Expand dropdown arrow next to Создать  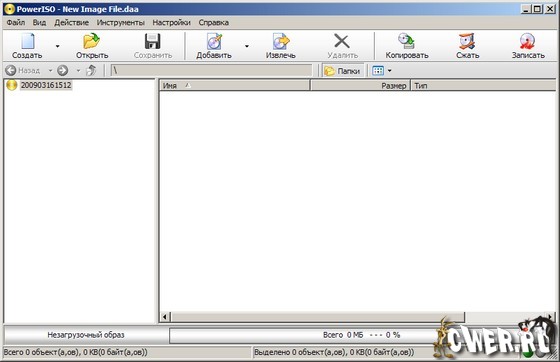pyautogui.click(x=58, y=46)
